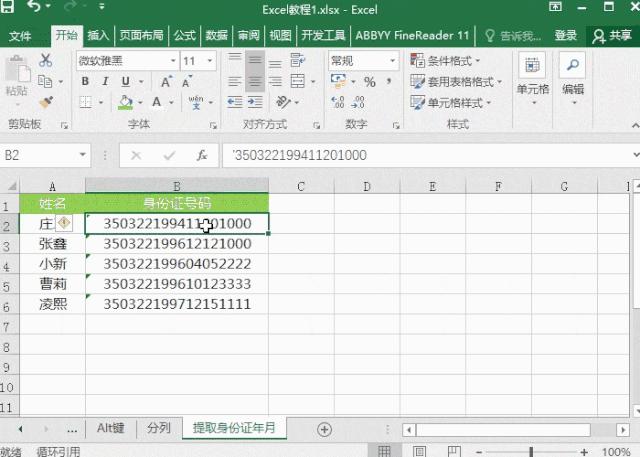Click the 共享 share button

coord(612,36)
